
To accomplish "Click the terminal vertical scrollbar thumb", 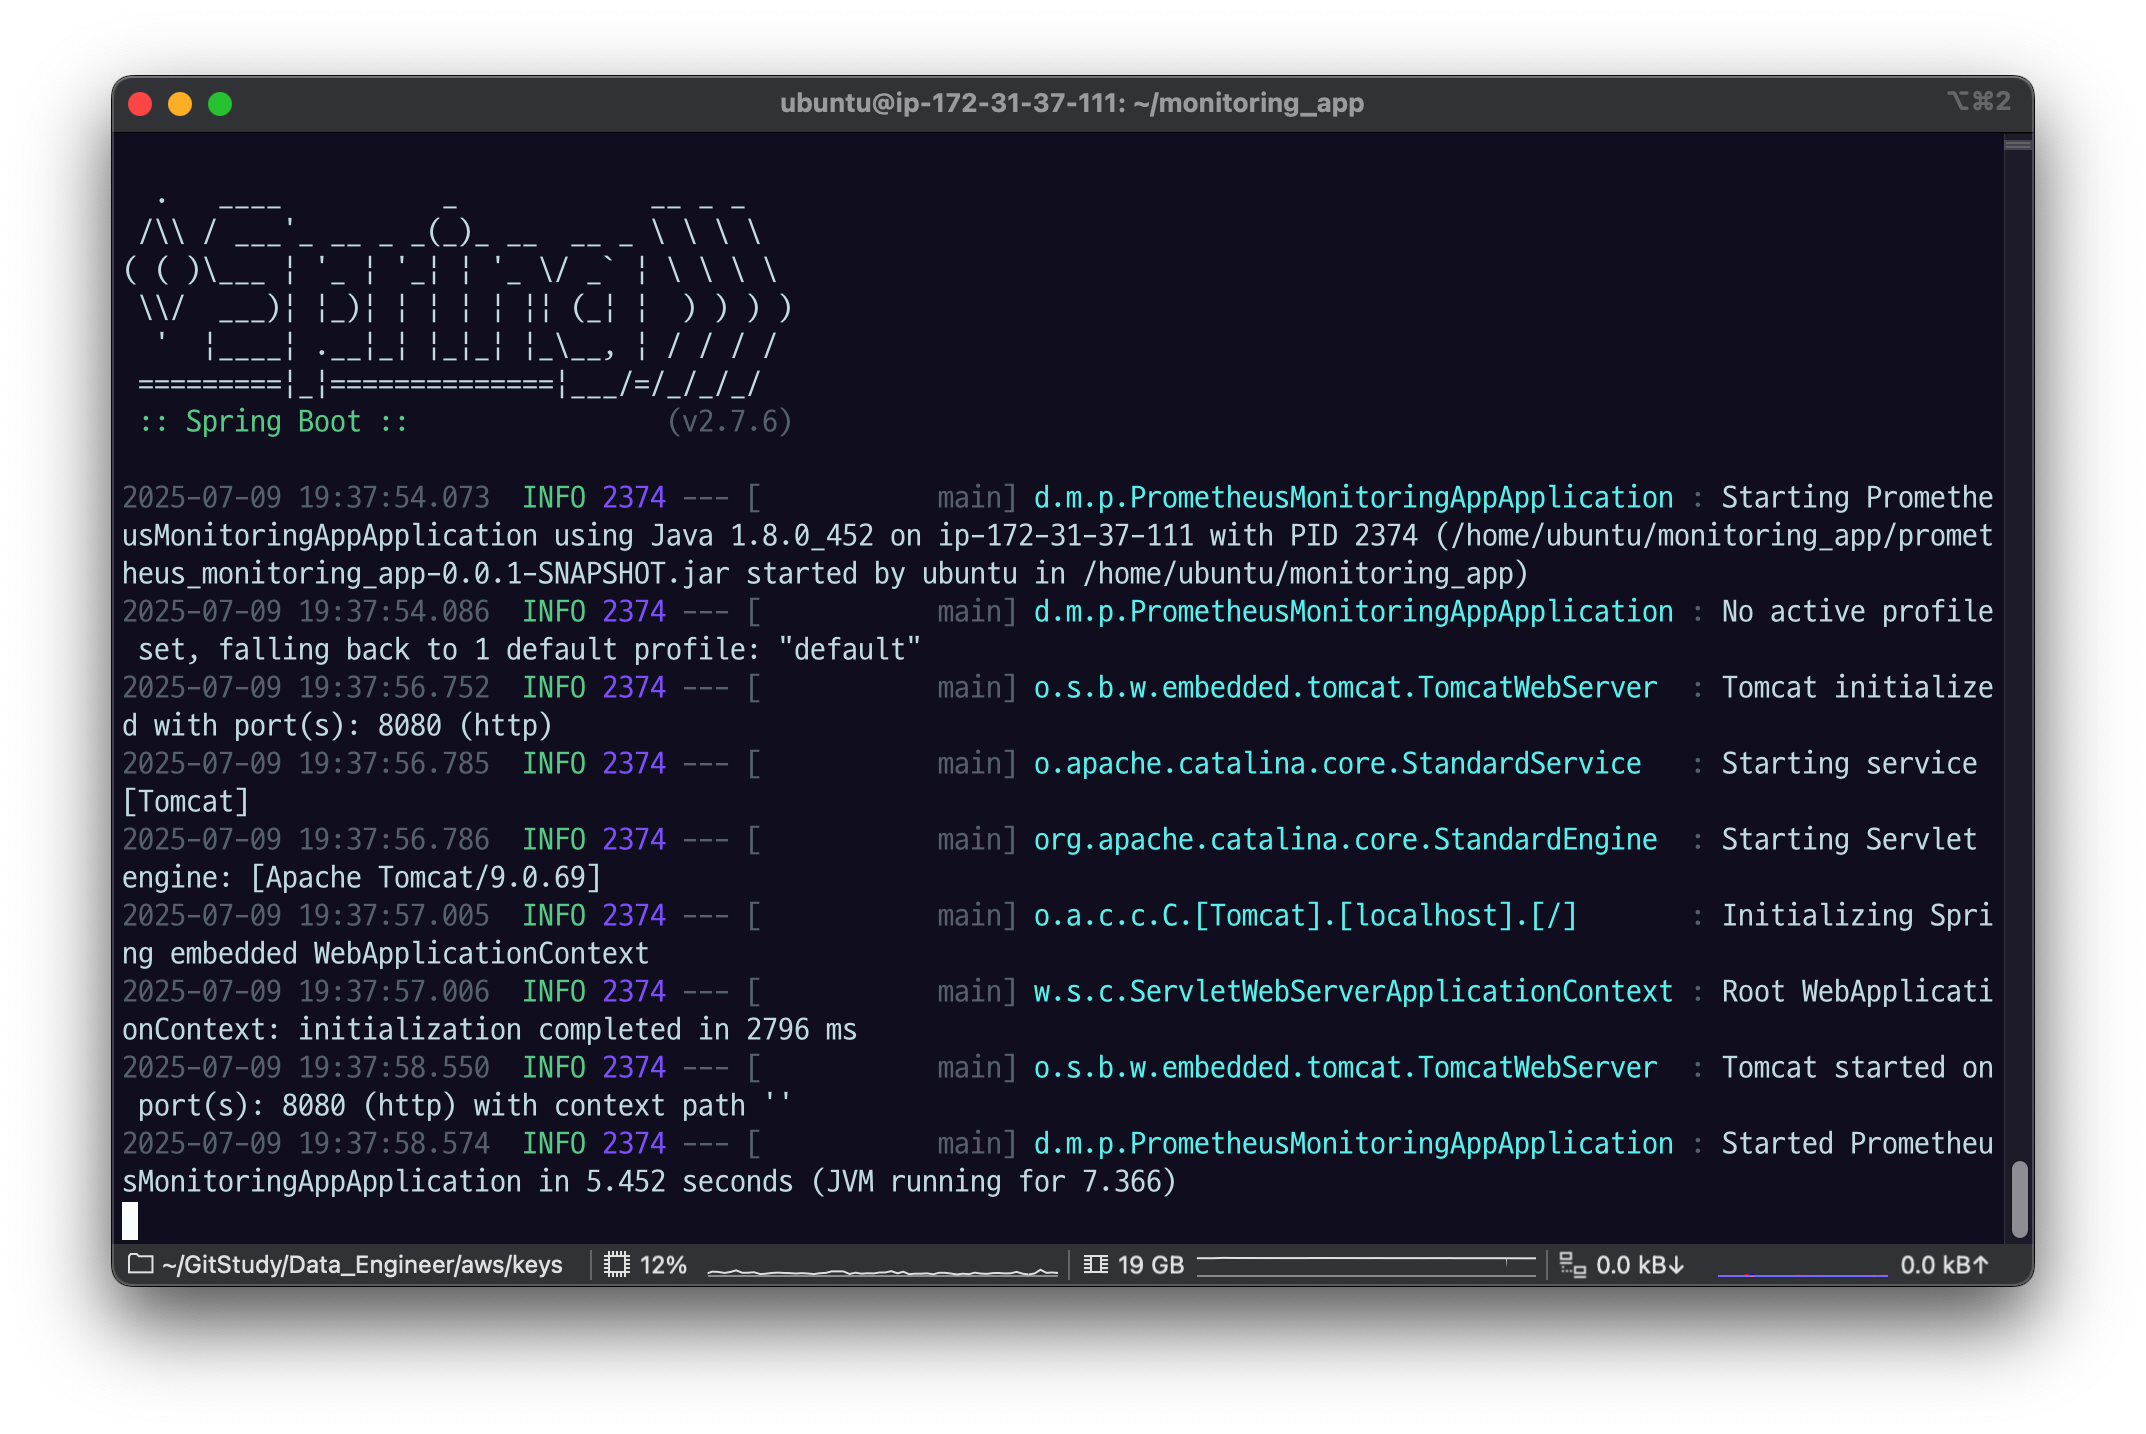I will (x=2019, y=1198).
